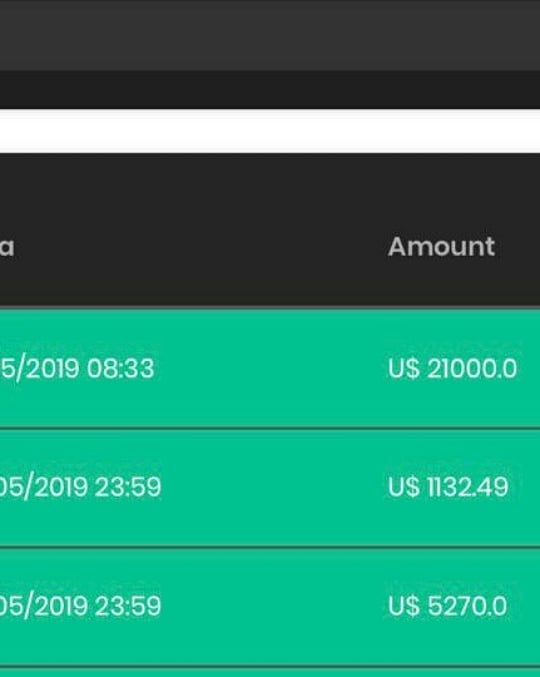Image resolution: width=540 pixels, height=677 pixels.
Task: Open the transaction row containing U$ 1132.49
Action: tap(270, 487)
